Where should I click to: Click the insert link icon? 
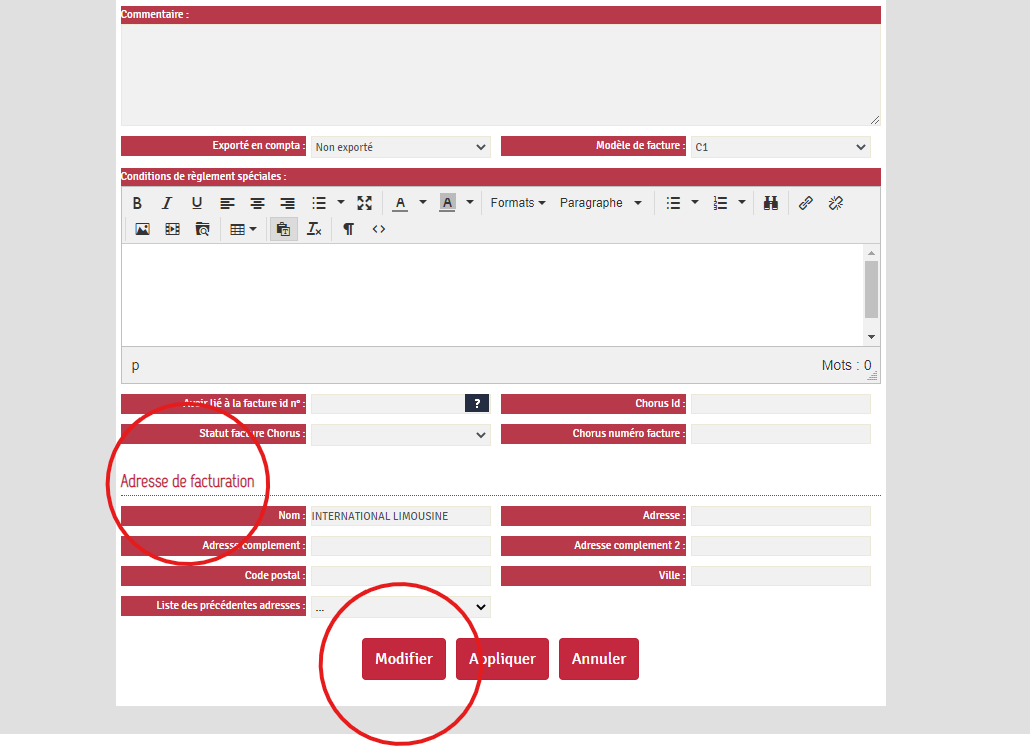point(806,203)
